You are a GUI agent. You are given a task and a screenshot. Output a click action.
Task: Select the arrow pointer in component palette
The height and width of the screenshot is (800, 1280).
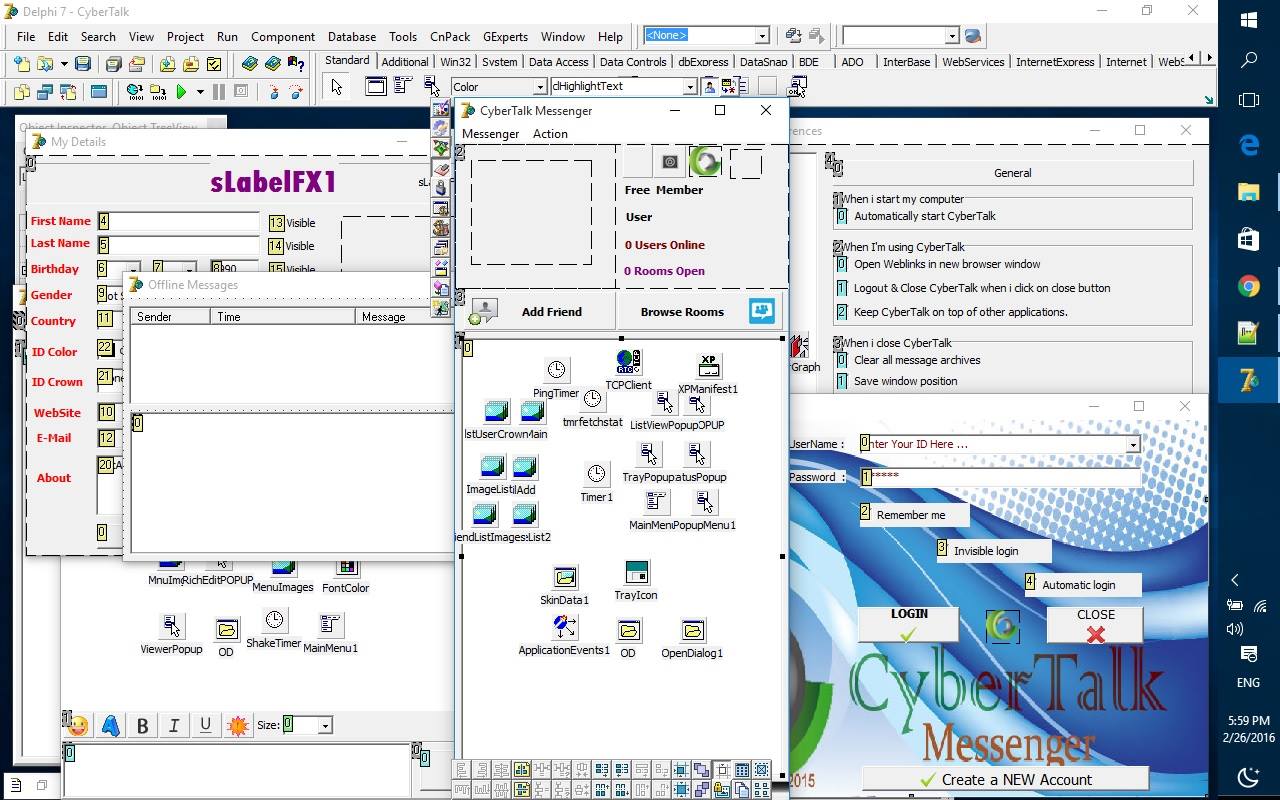pyautogui.click(x=336, y=87)
